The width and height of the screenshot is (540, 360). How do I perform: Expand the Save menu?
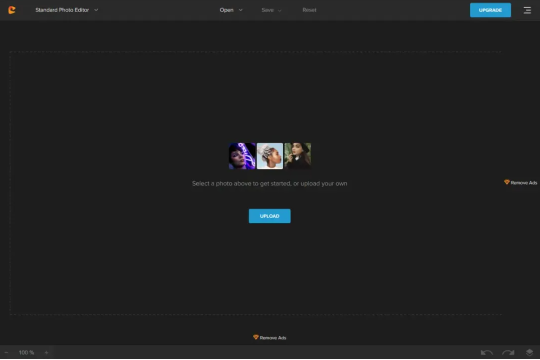click(x=271, y=10)
